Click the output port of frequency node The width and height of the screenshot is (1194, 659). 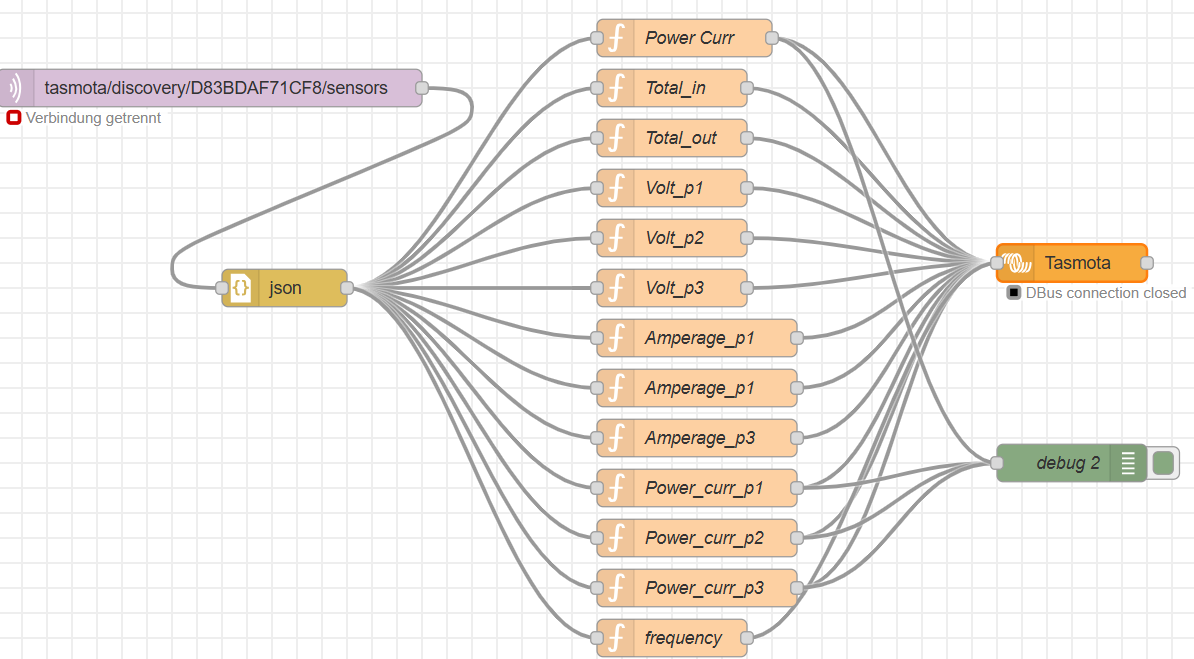[747, 638]
